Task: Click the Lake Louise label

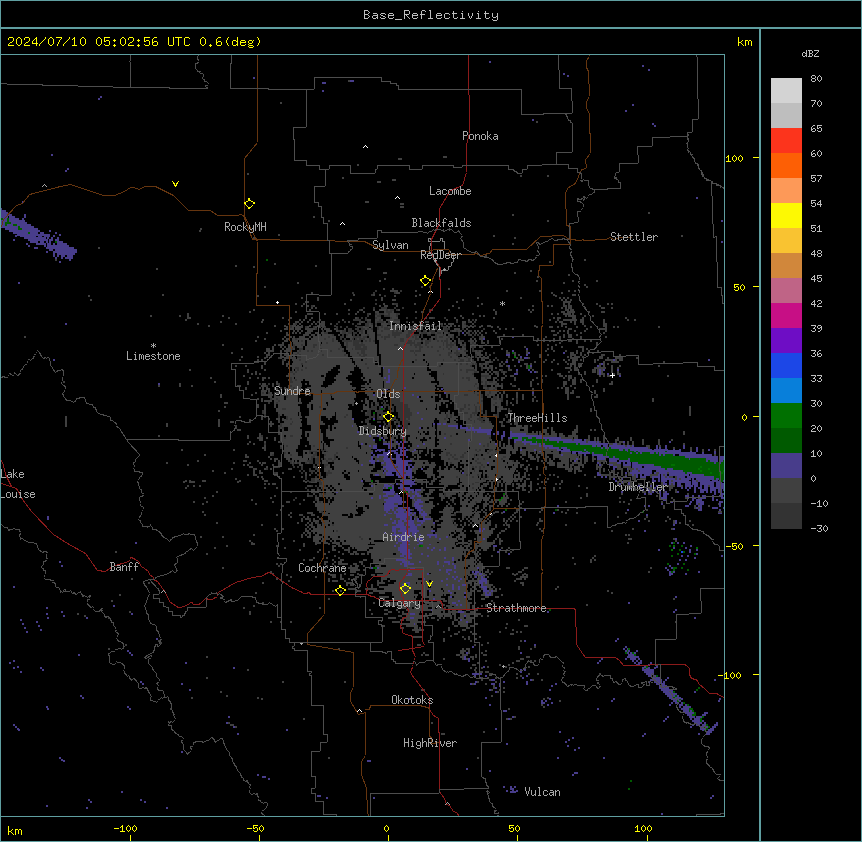Action: point(18,484)
